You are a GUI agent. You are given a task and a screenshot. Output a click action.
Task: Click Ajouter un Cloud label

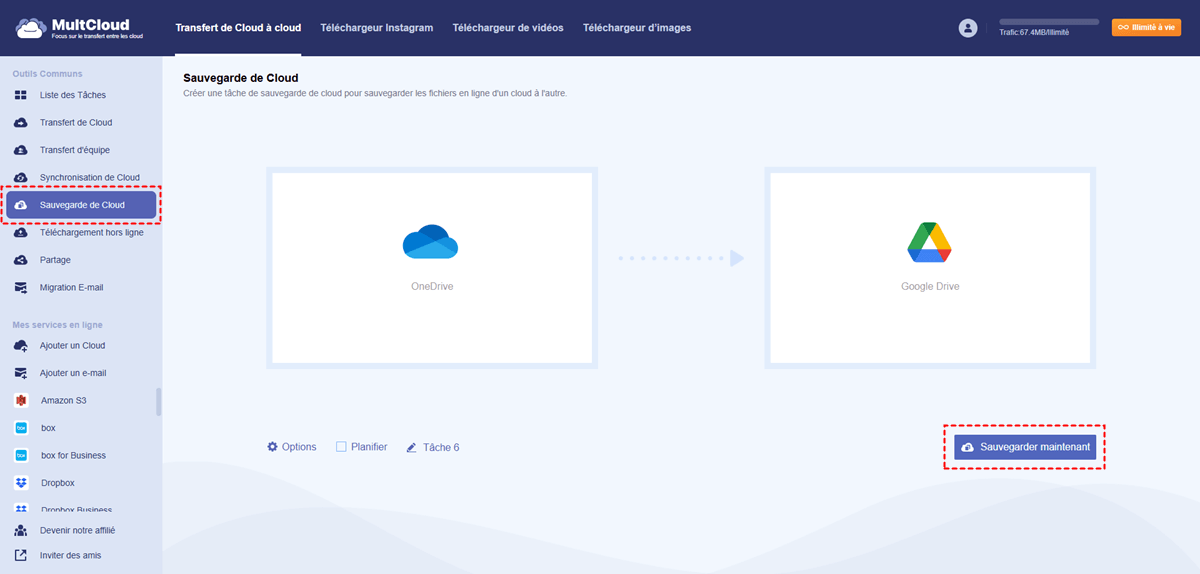(x=72, y=345)
